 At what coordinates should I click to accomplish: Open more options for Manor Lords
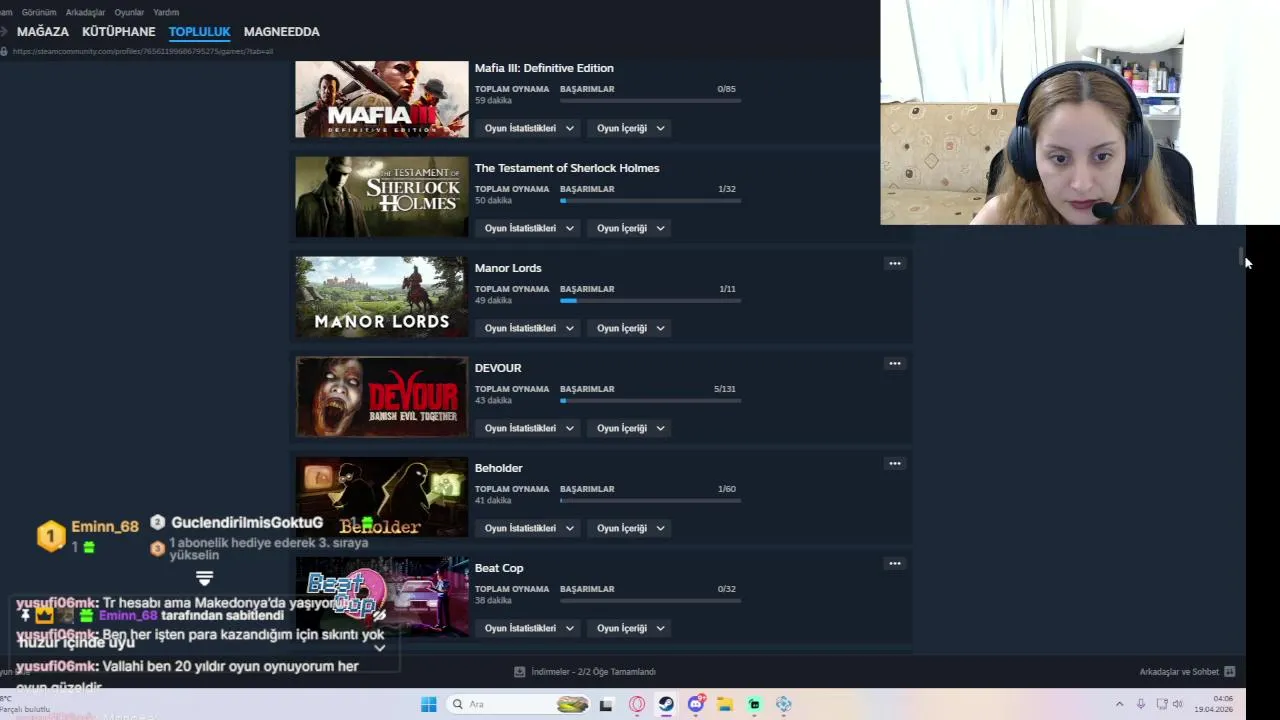pyautogui.click(x=895, y=264)
